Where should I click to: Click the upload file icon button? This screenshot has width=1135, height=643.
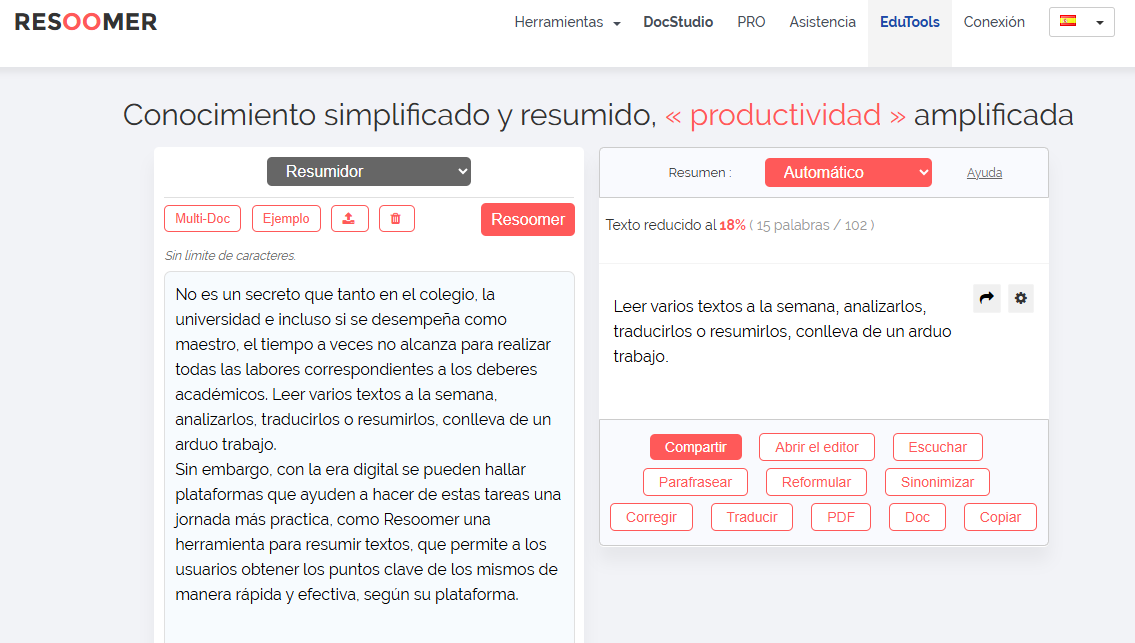(x=350, y=219)
